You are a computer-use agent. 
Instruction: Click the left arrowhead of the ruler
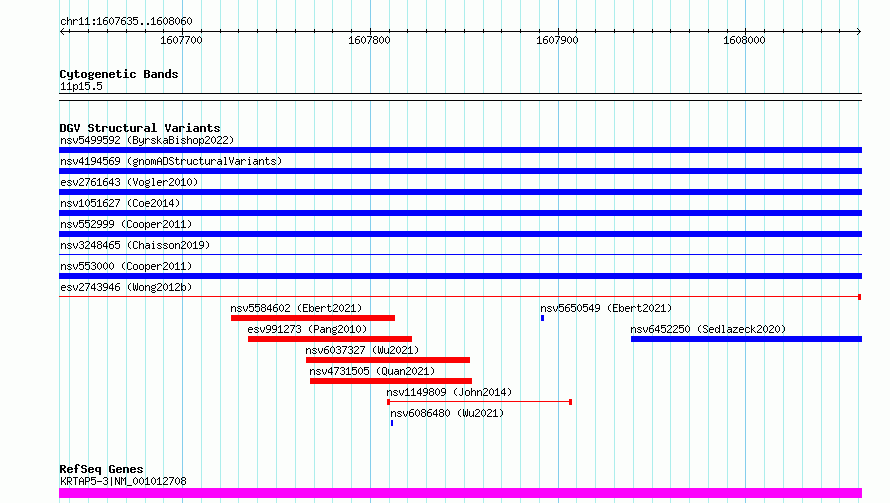tap(62, 31)
